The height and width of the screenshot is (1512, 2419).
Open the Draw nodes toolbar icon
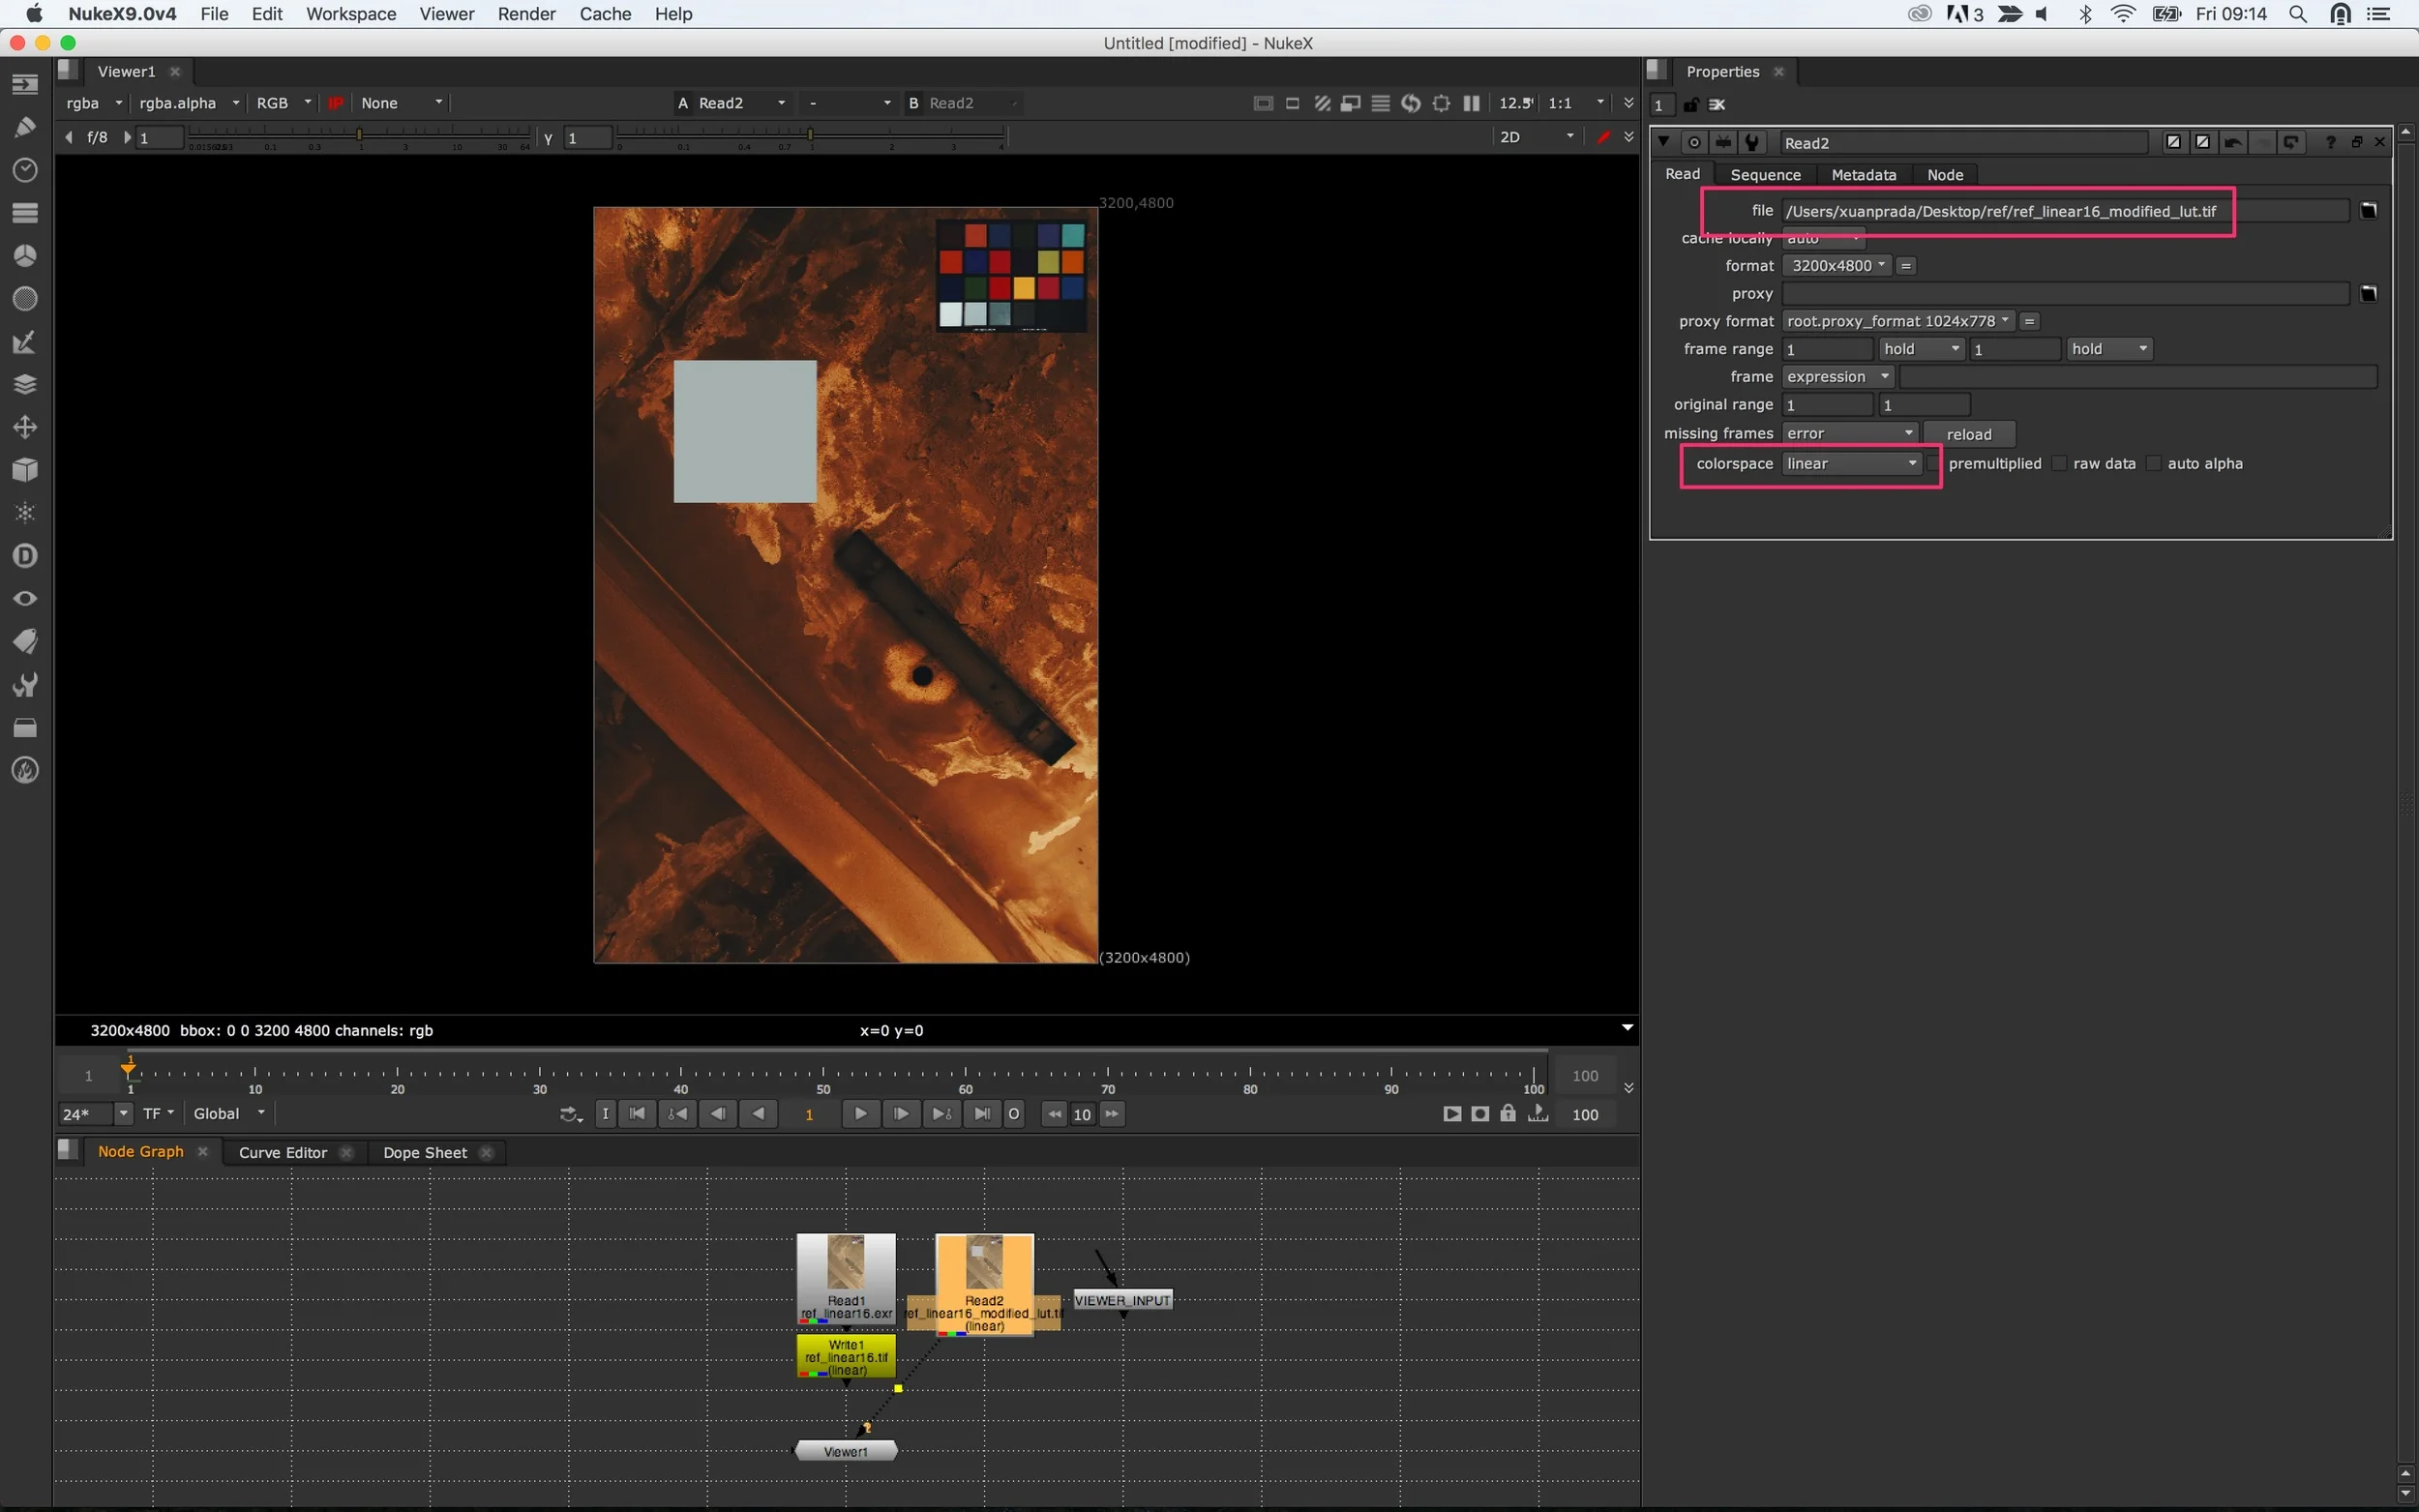coord(25,127)
